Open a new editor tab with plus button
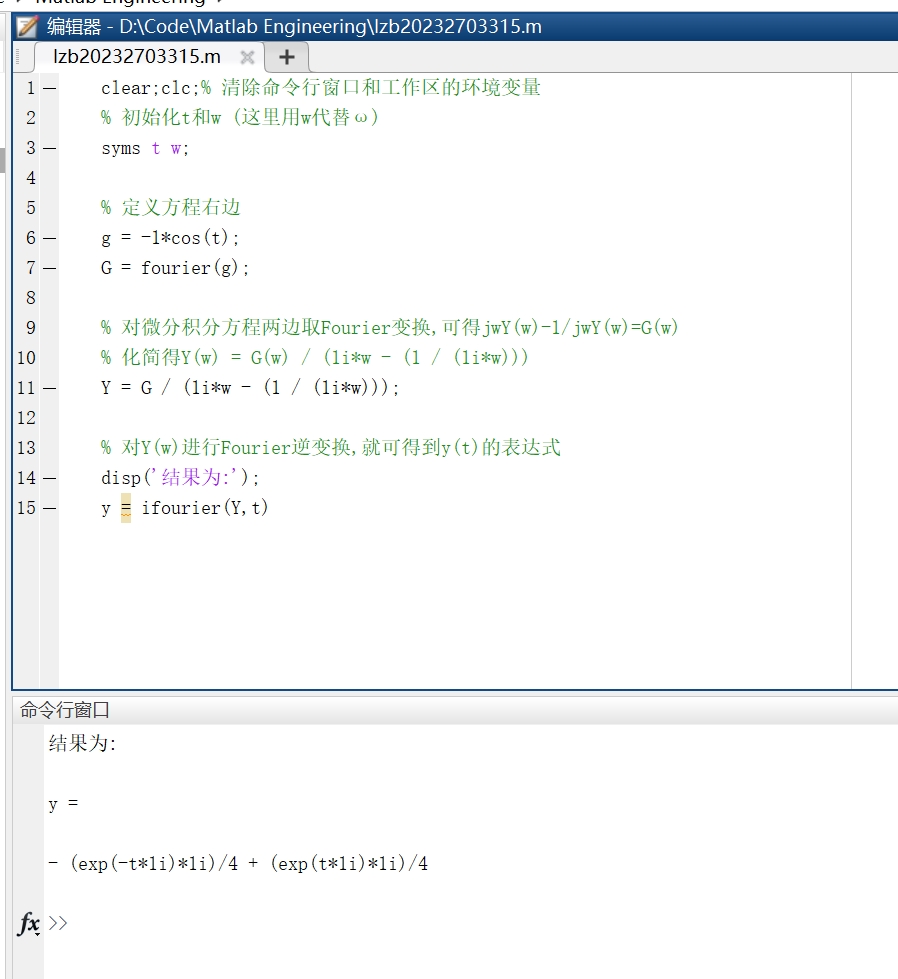898x979 pixels. click(x=287, y=57)
